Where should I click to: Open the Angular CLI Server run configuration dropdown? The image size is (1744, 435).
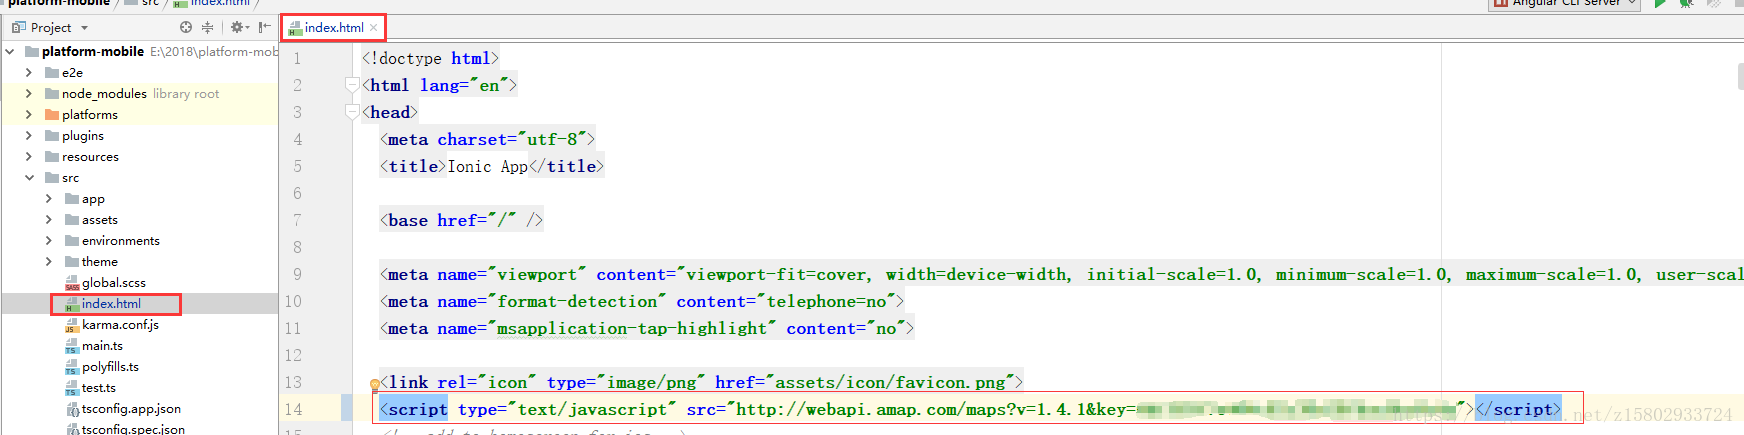pos(1565,4)
